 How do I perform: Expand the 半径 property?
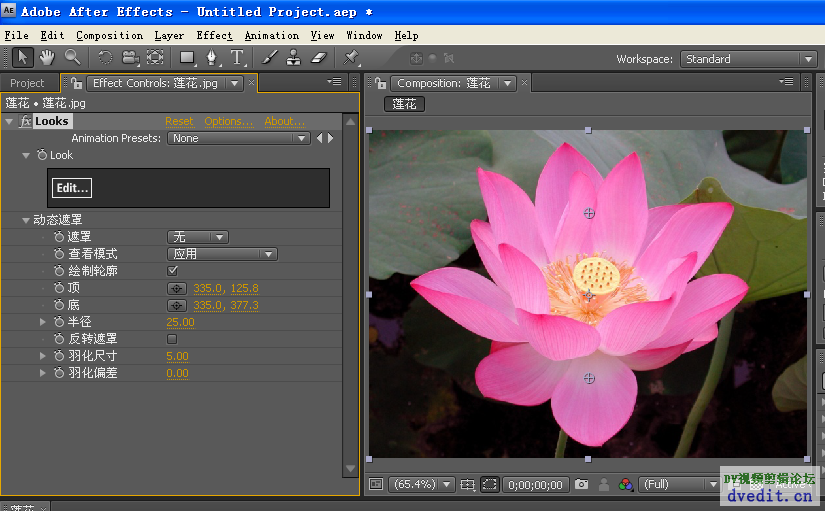43,322
